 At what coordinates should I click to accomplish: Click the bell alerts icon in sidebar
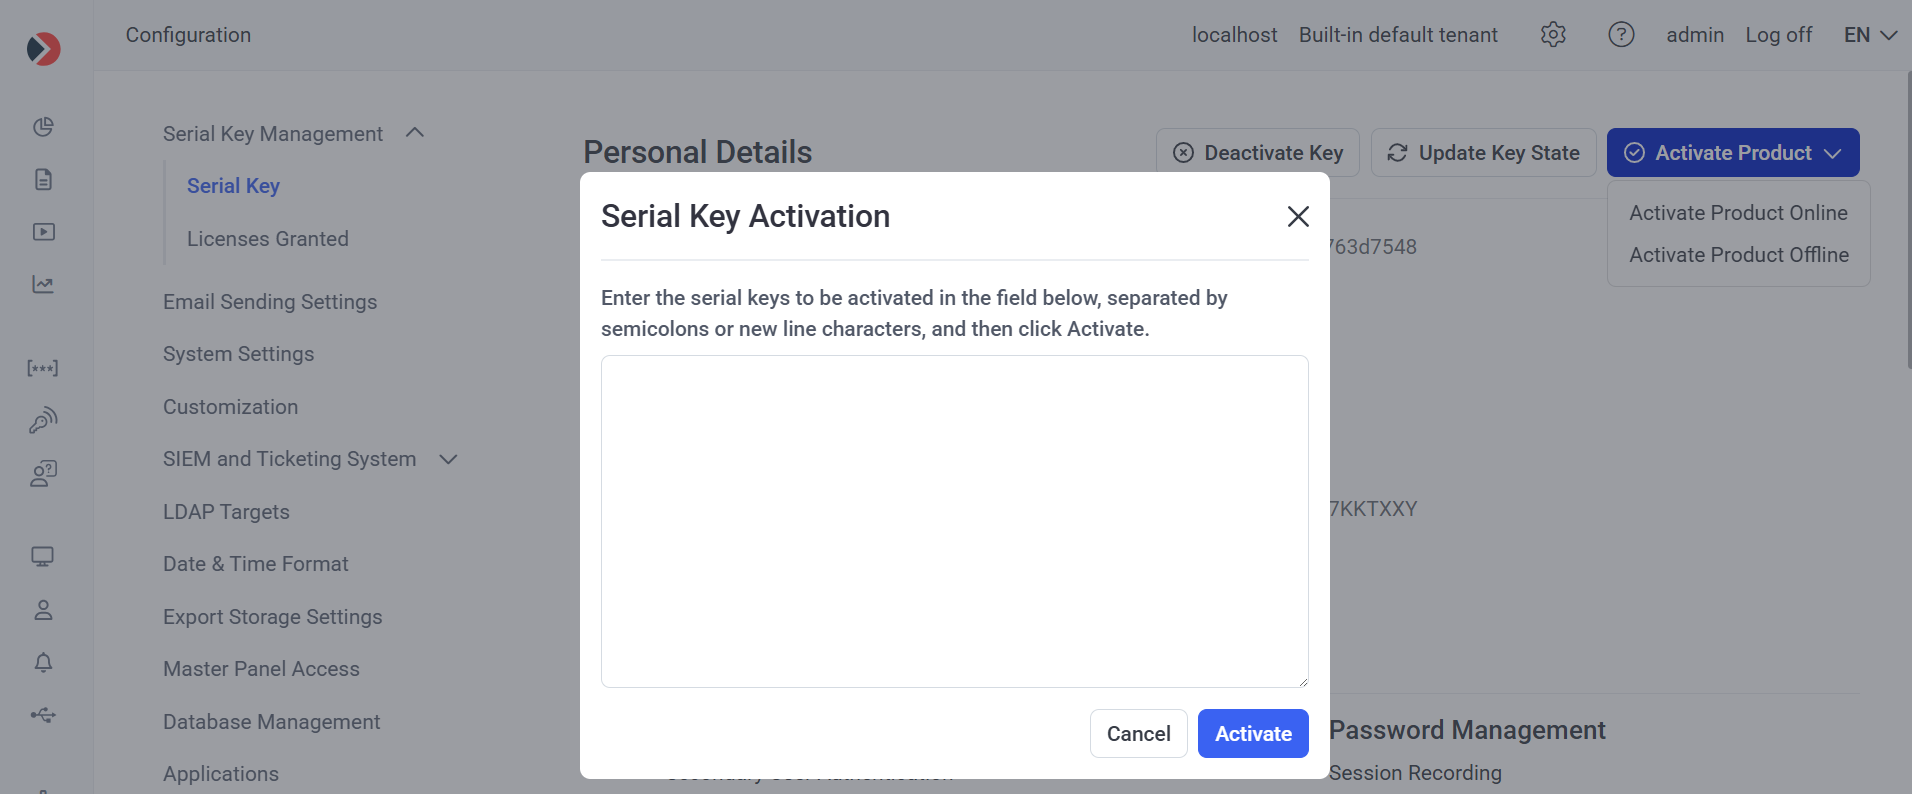43,663
